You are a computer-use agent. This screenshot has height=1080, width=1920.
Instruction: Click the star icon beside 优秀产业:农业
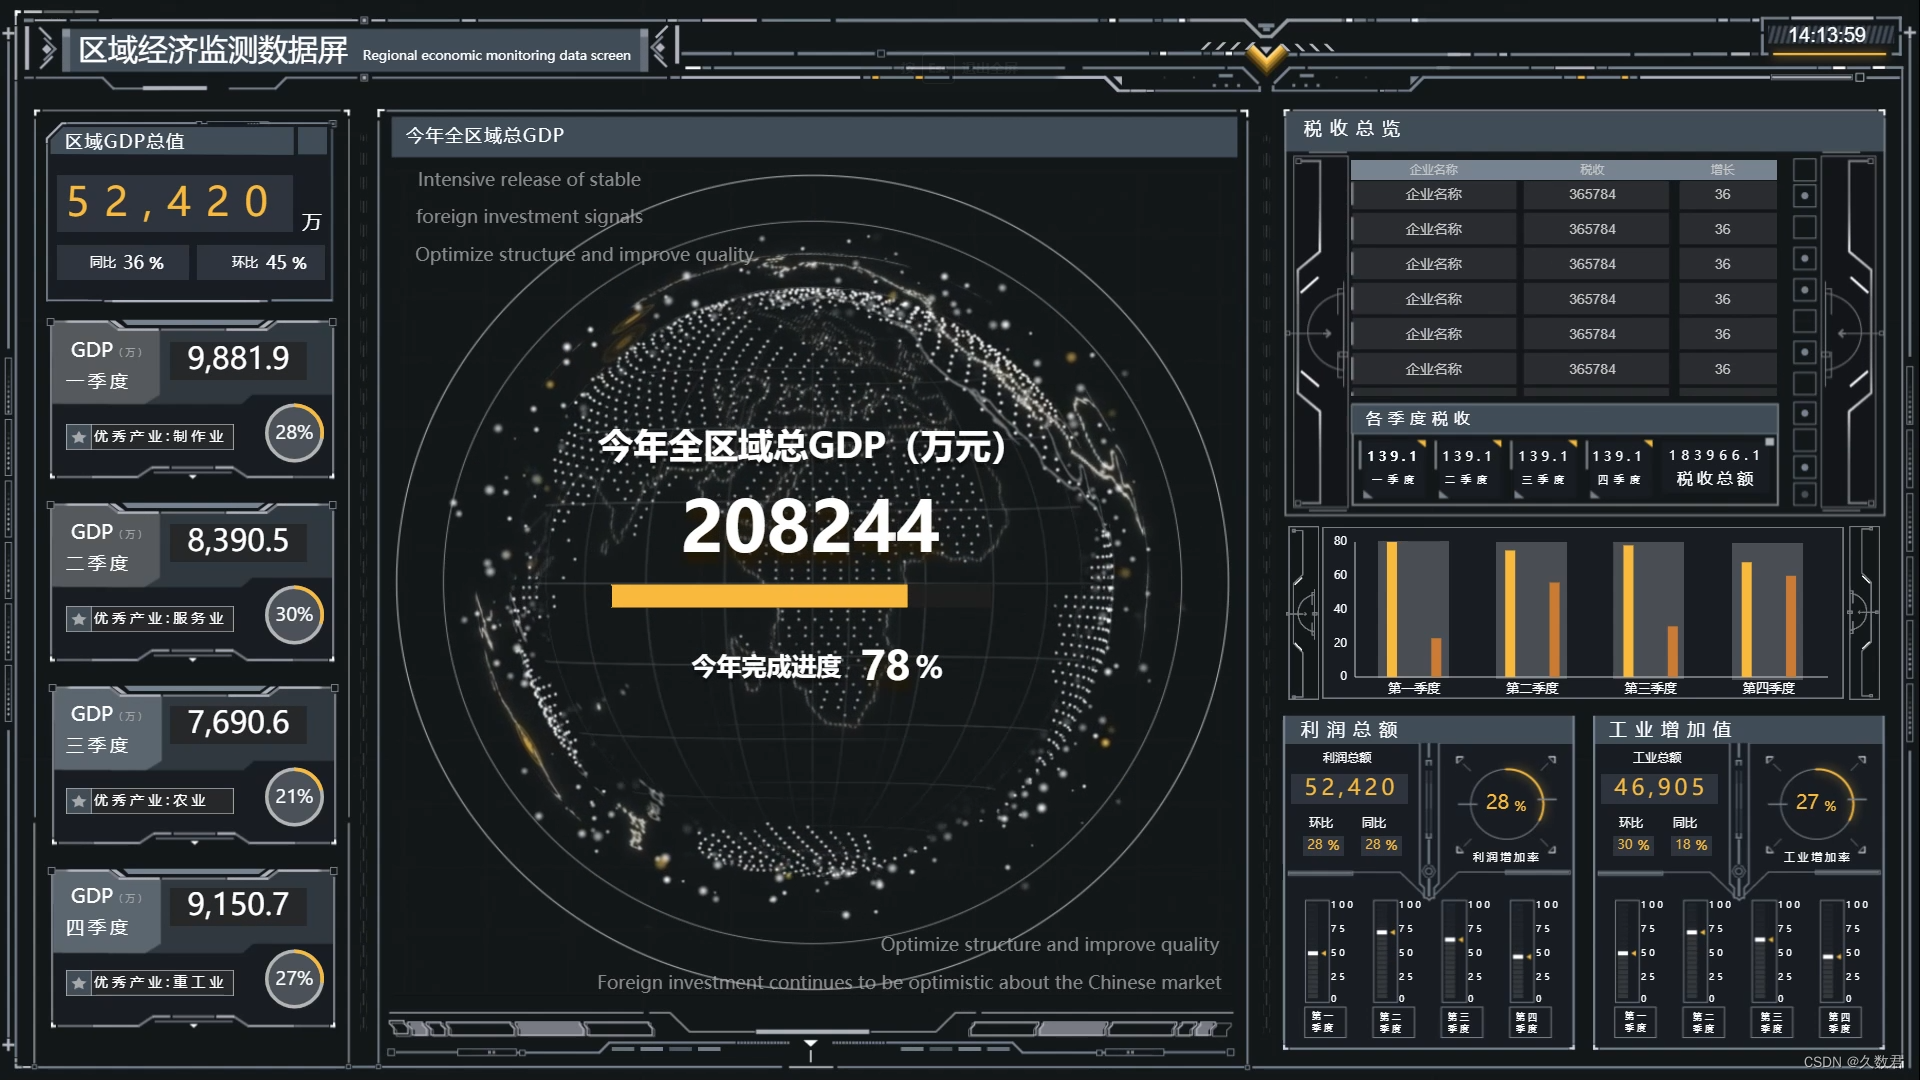79,801
